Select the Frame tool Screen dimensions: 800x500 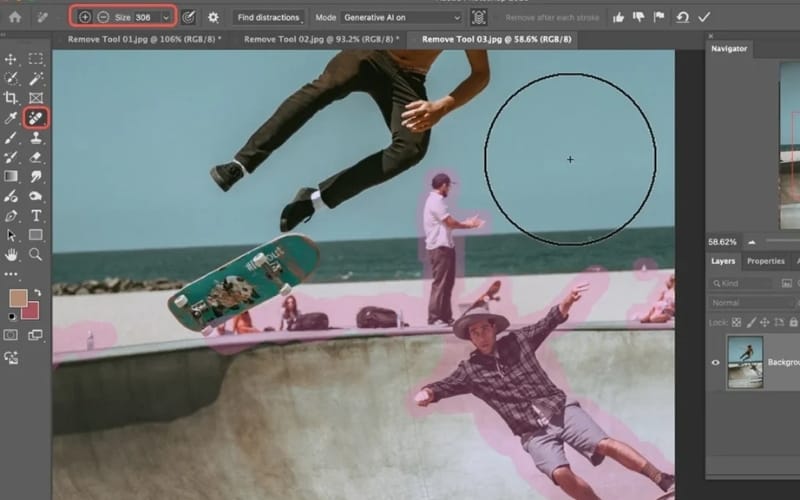click(36, 98)
